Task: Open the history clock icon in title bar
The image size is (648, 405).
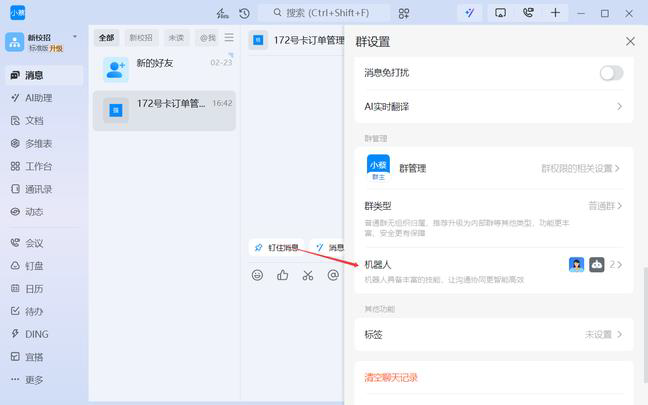Action: 244,13
